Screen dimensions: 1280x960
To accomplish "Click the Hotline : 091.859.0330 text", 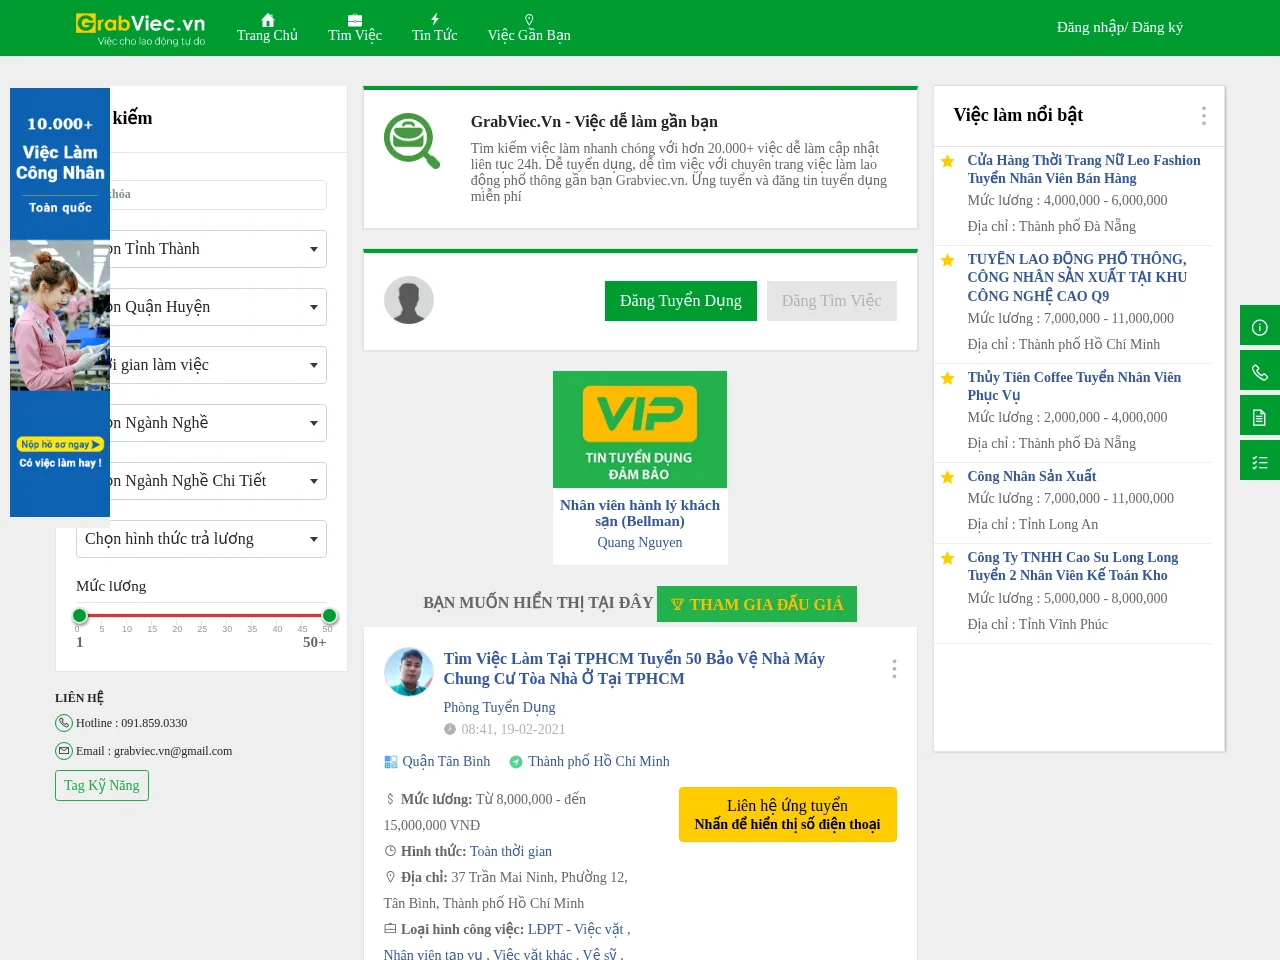I will [x=132, y=723].
